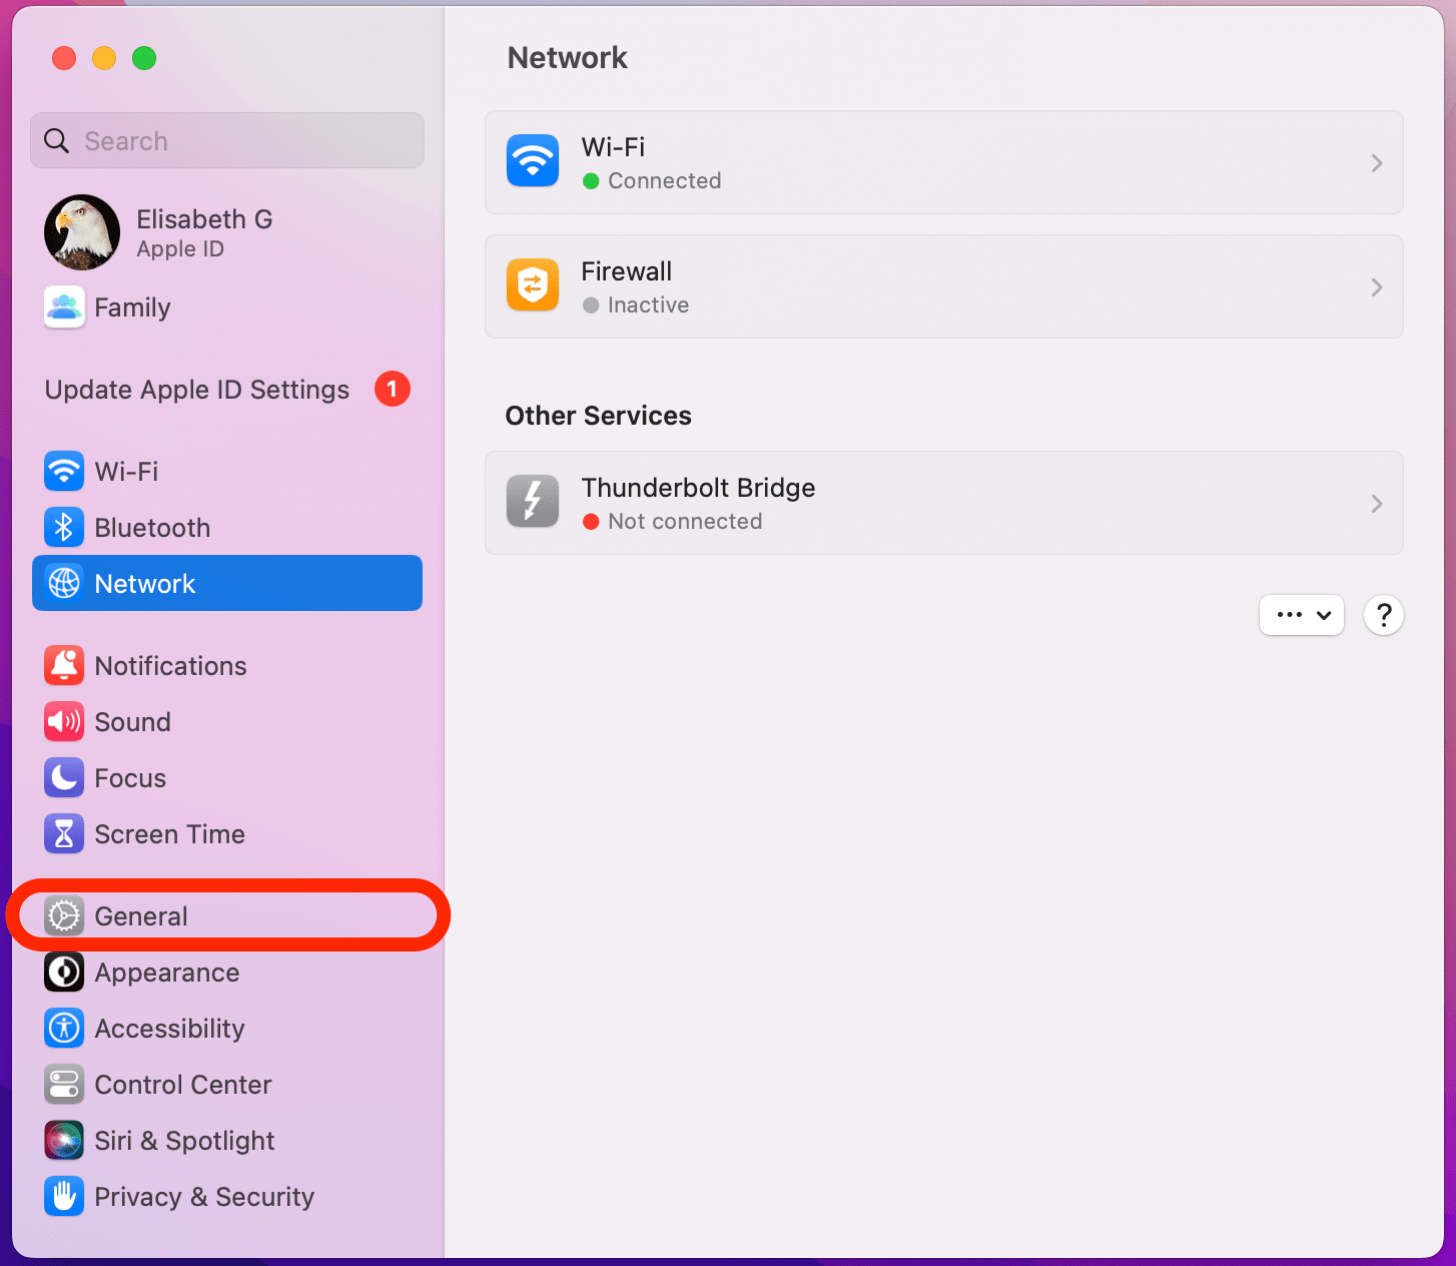Open Focus settings via the moon icon

[x=63, y=777]
